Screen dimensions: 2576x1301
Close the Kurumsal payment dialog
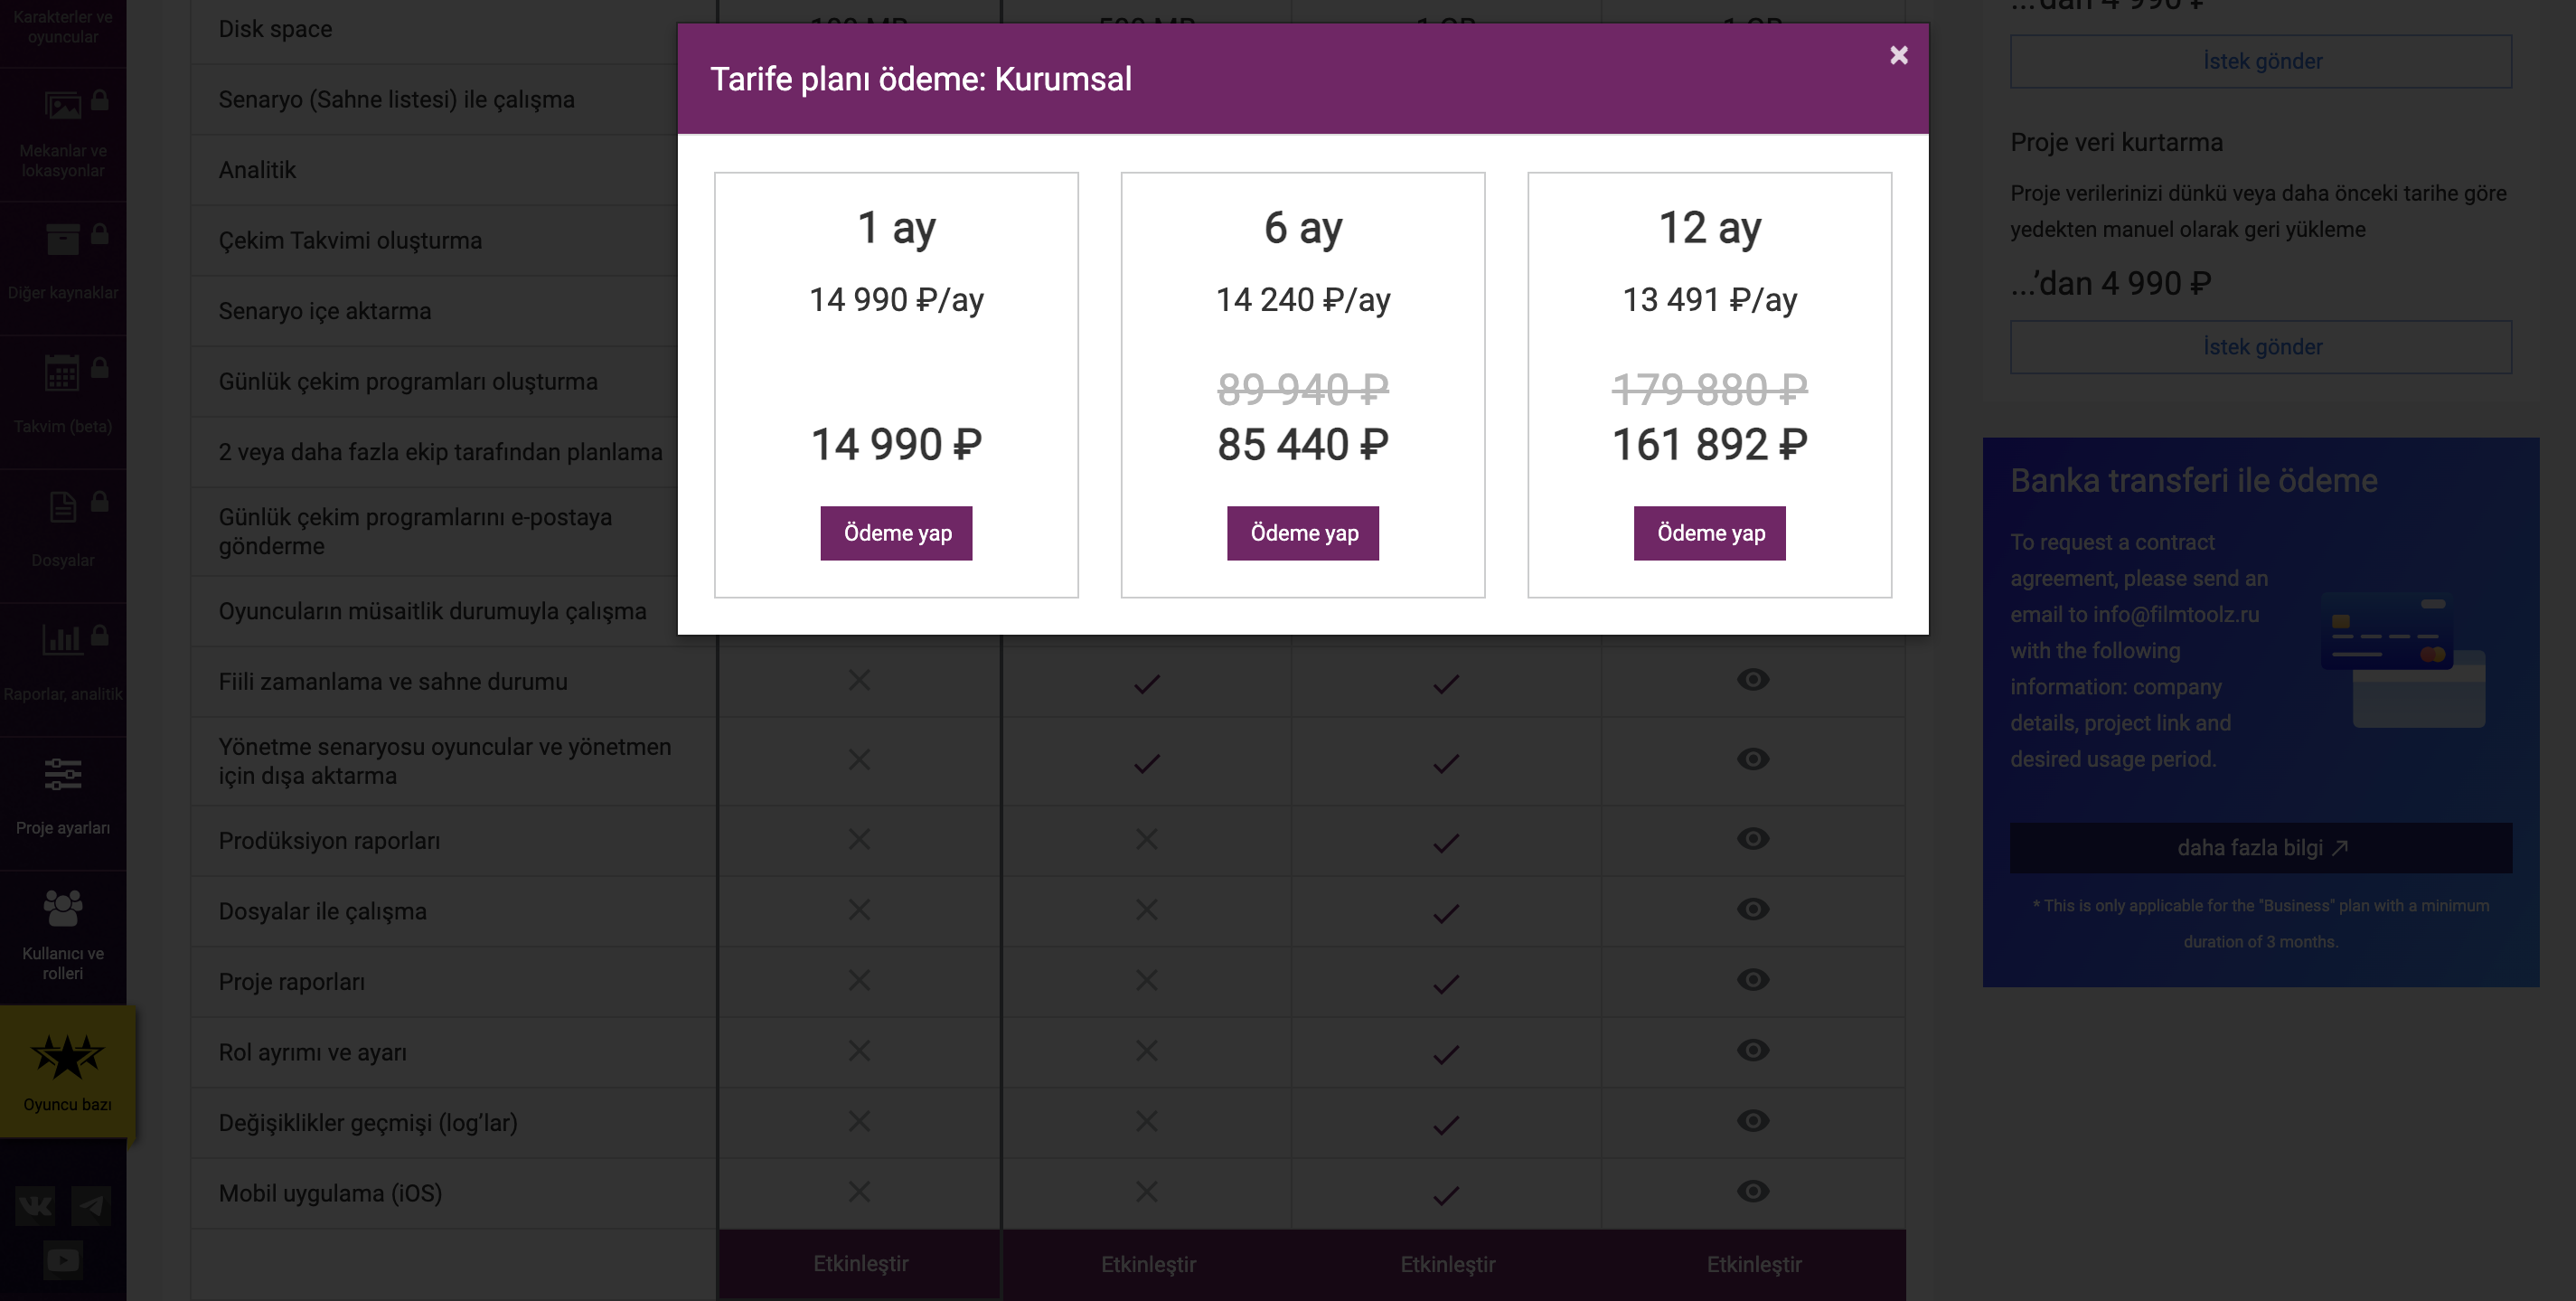point(1898,56)
